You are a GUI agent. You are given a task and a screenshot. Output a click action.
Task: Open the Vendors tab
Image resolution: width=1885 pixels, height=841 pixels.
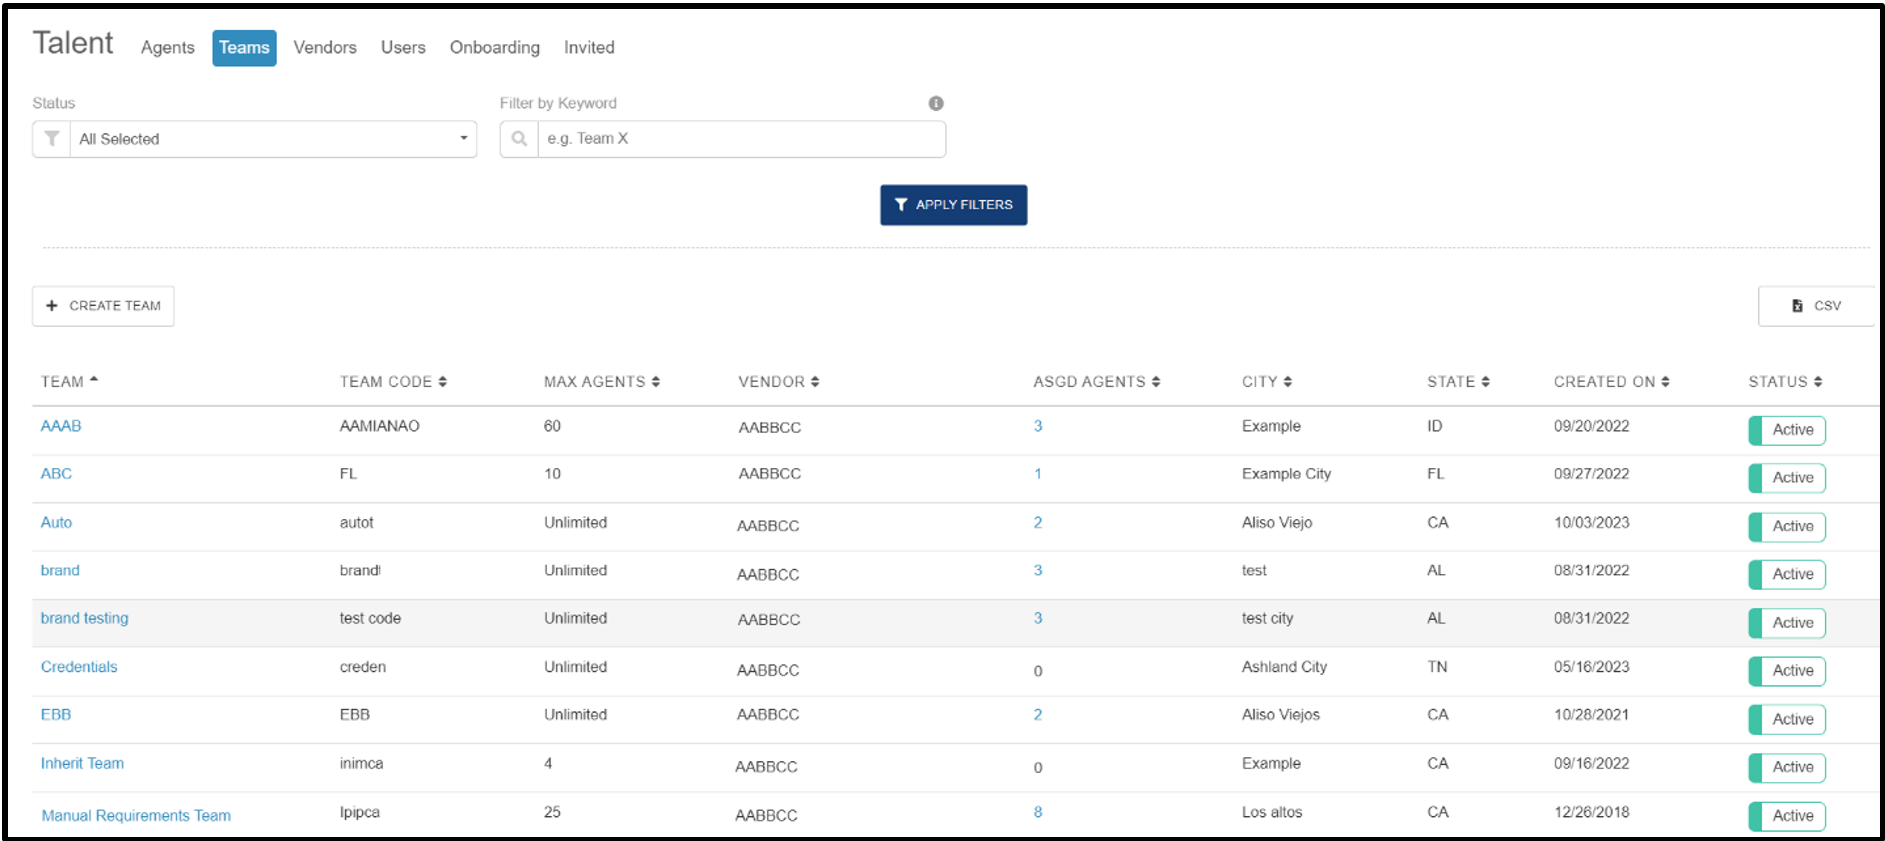[325, 47]
